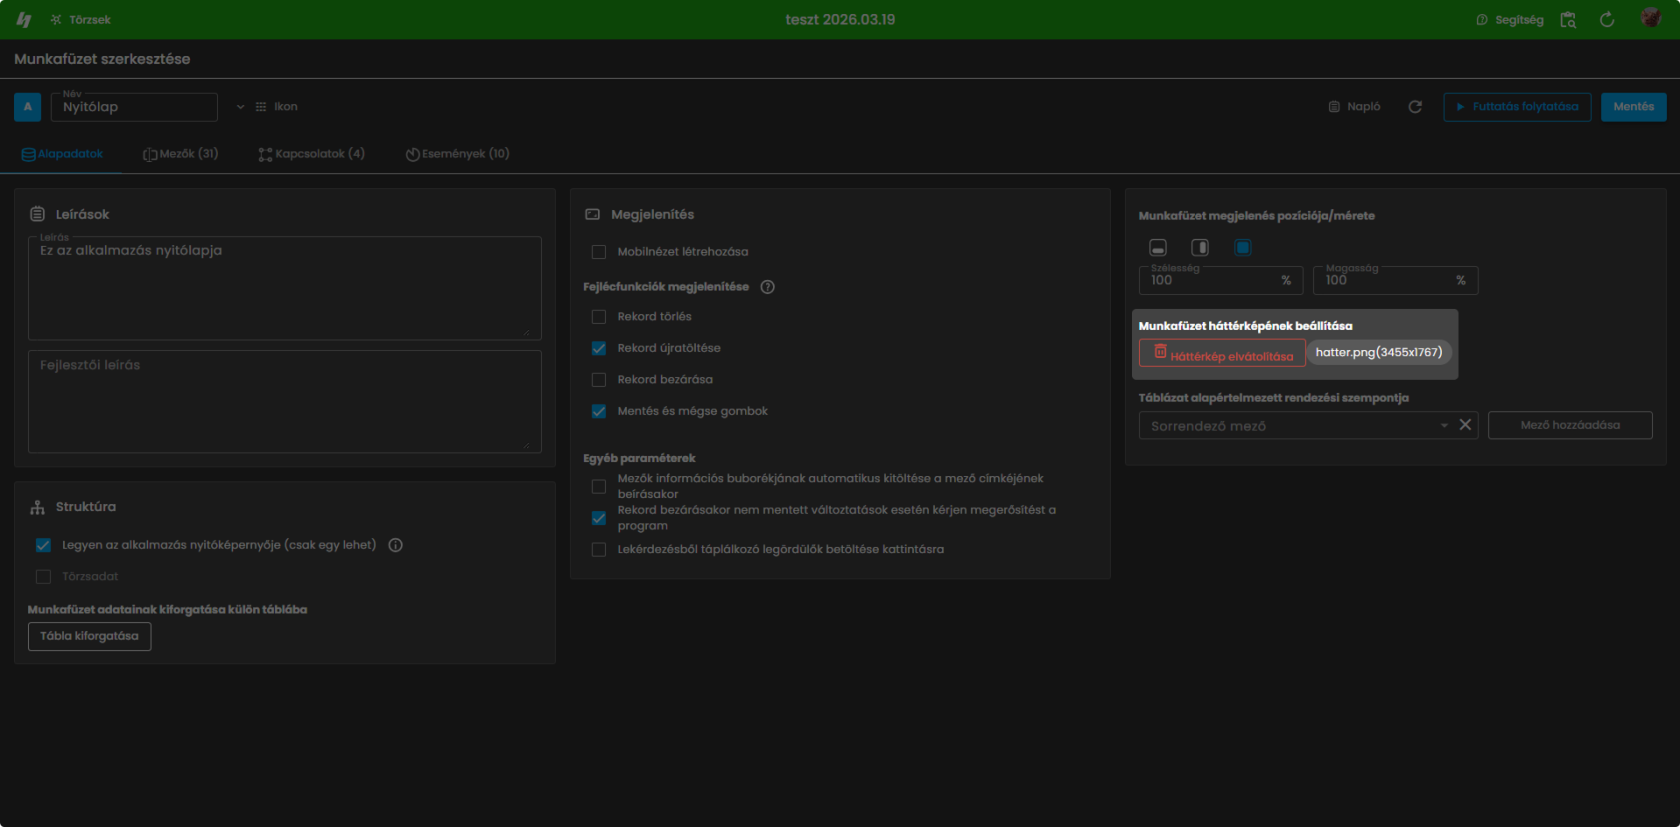
Task: Click the info icon beside nyitóképernyője option
Action: tap(395, 545)
